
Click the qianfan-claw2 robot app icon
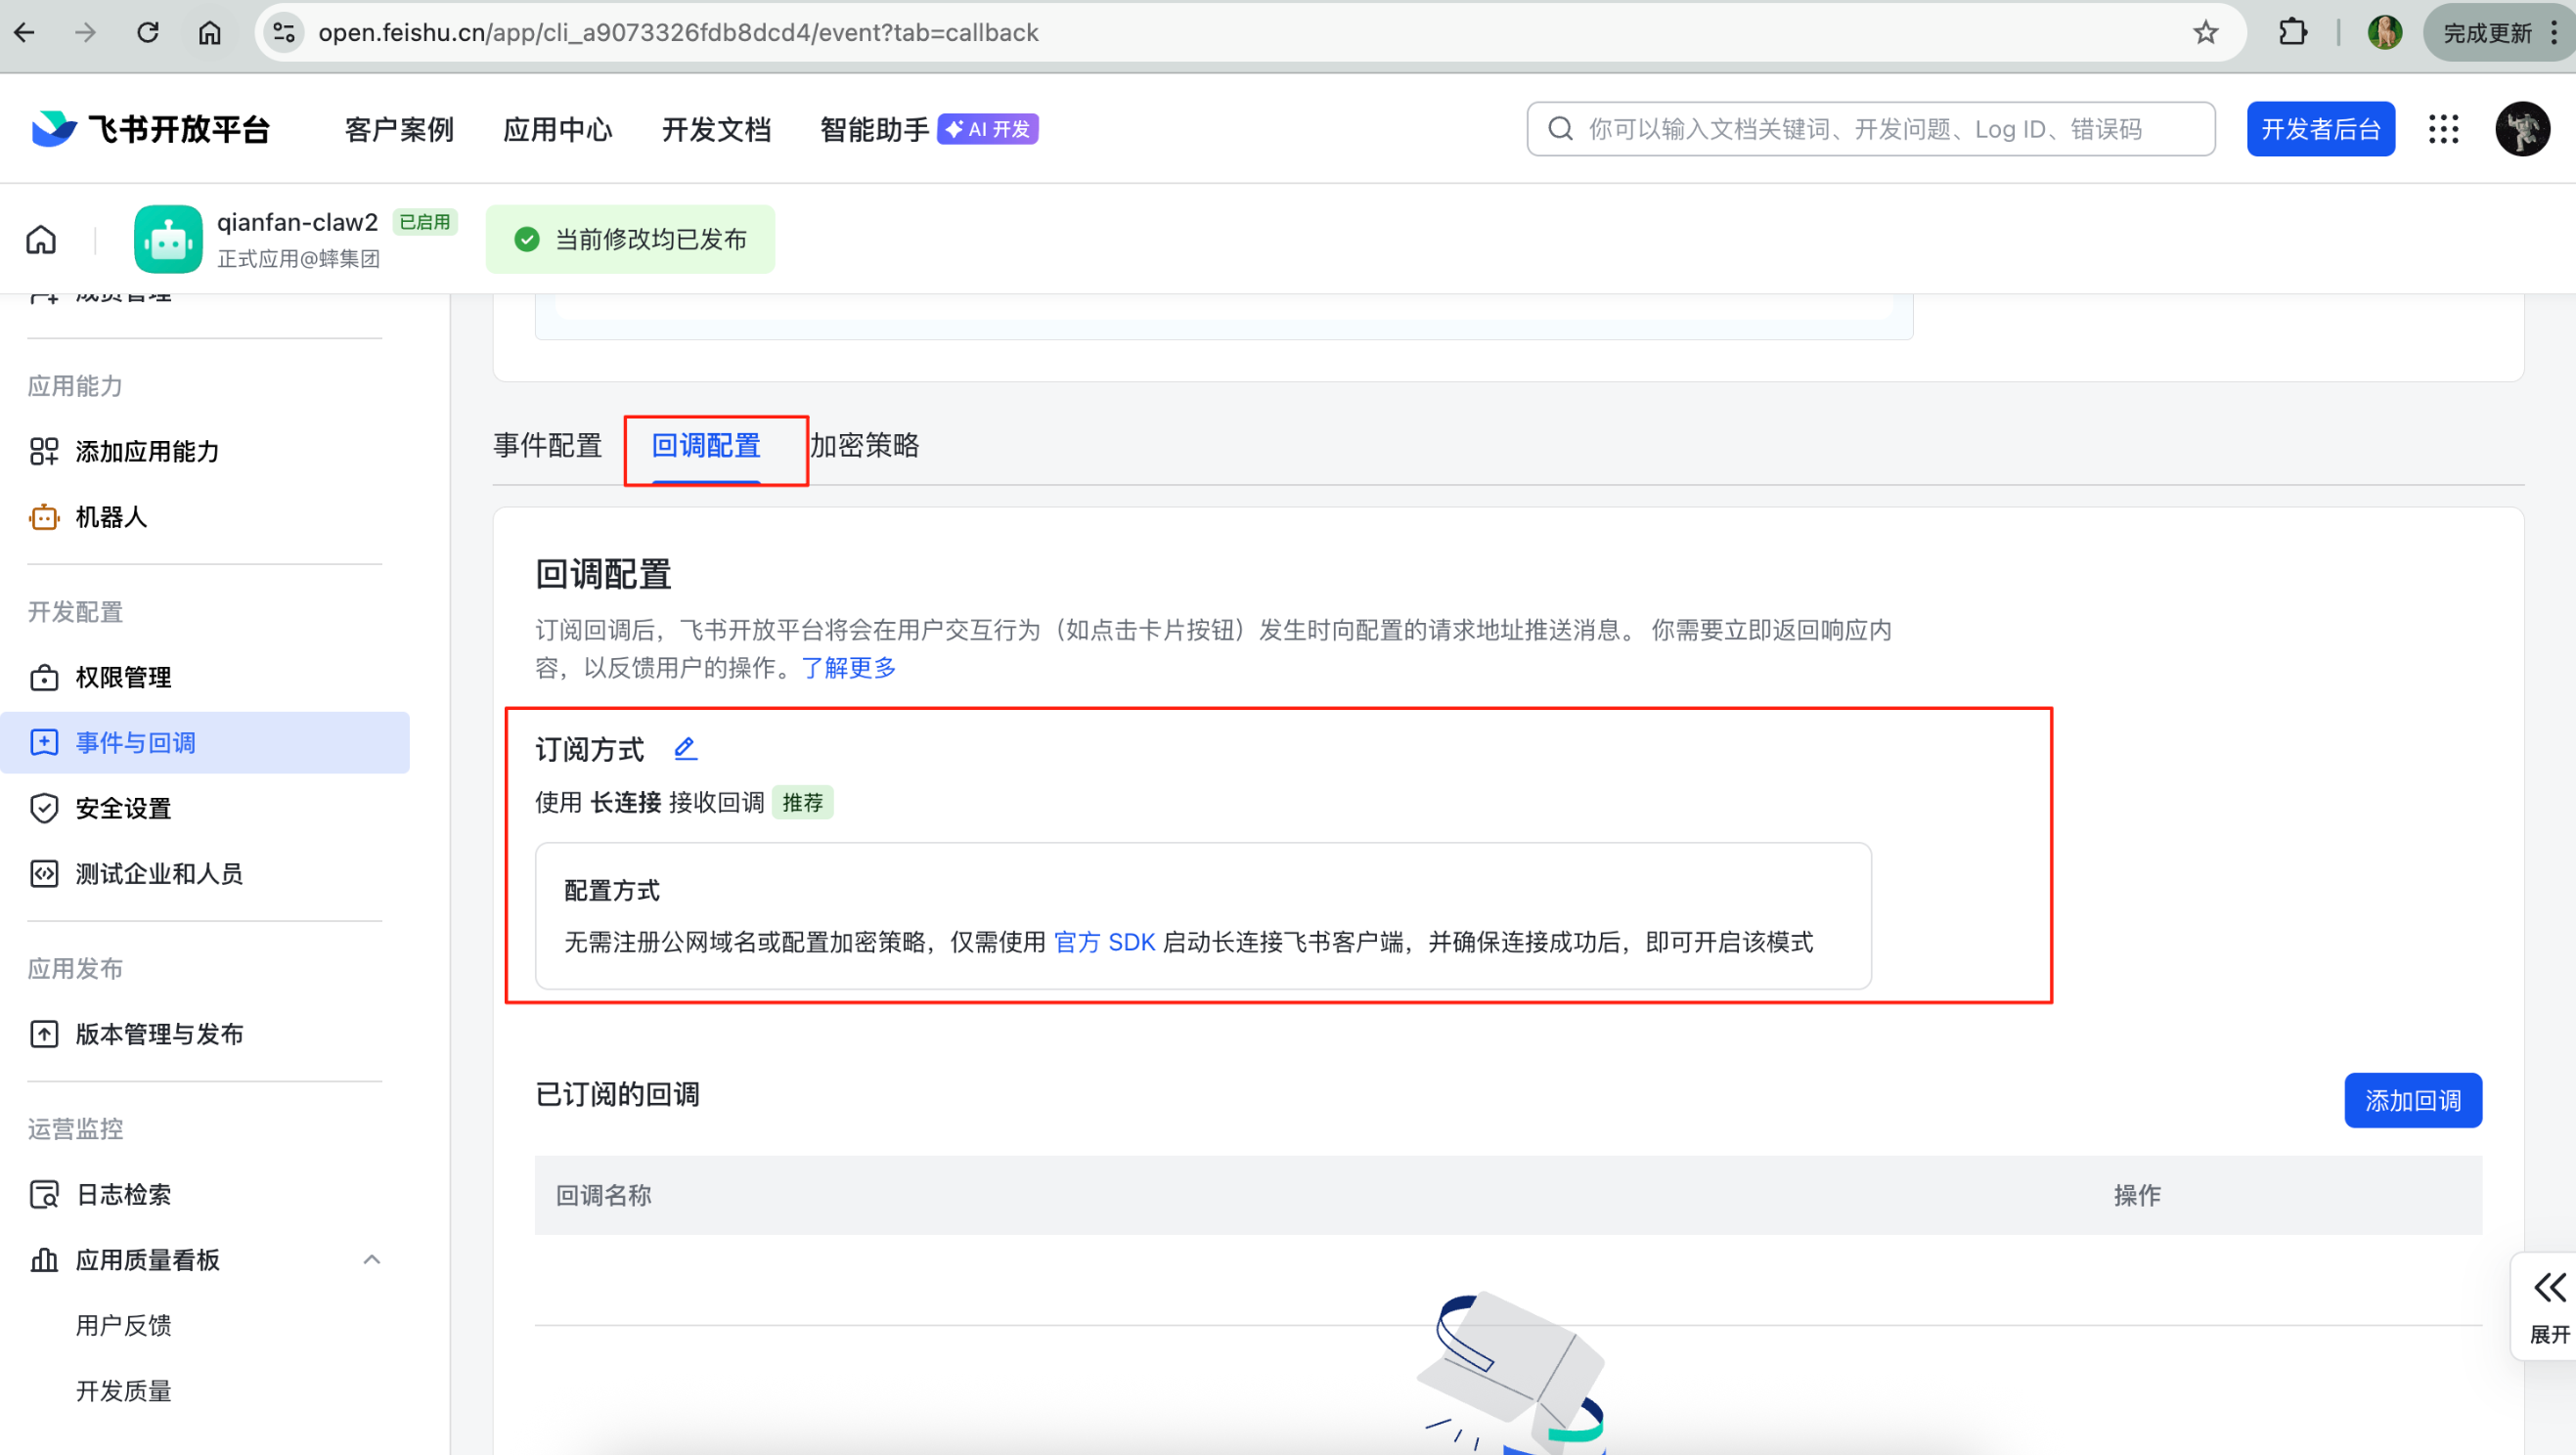168,239
